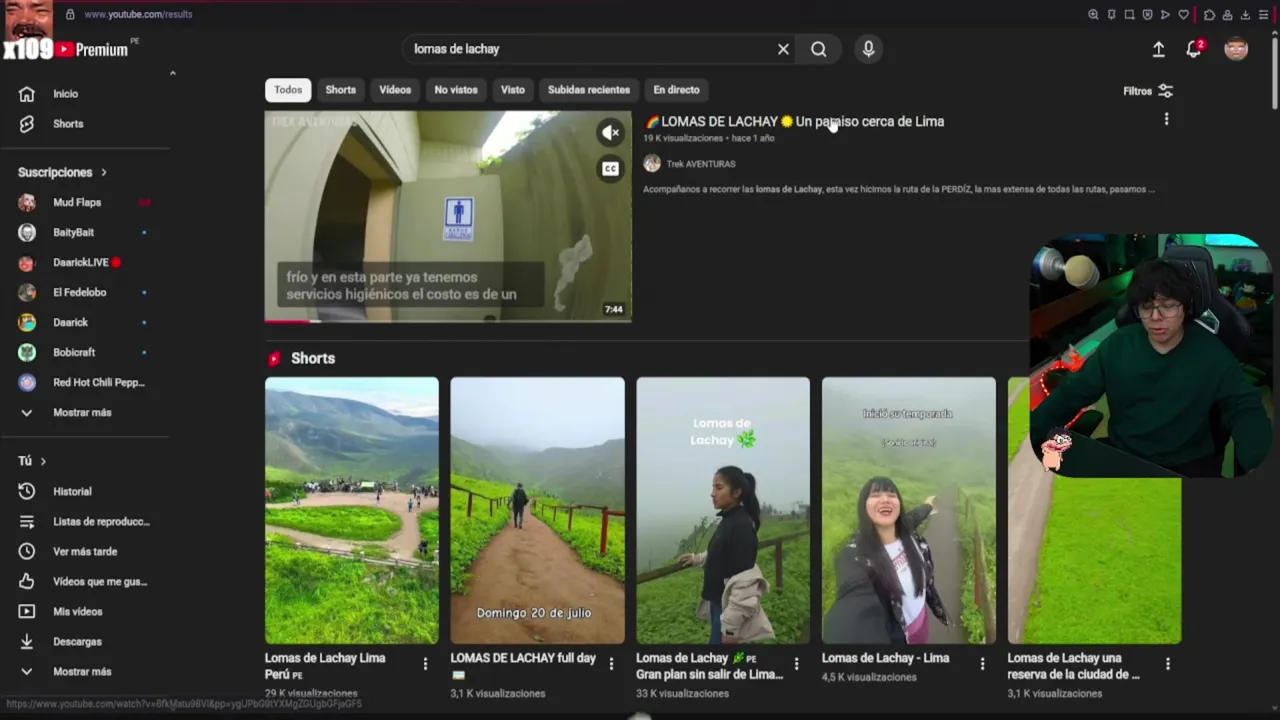1280x720 pixels.
Task: Click the browser pin icon
Action: [1111, 14]
